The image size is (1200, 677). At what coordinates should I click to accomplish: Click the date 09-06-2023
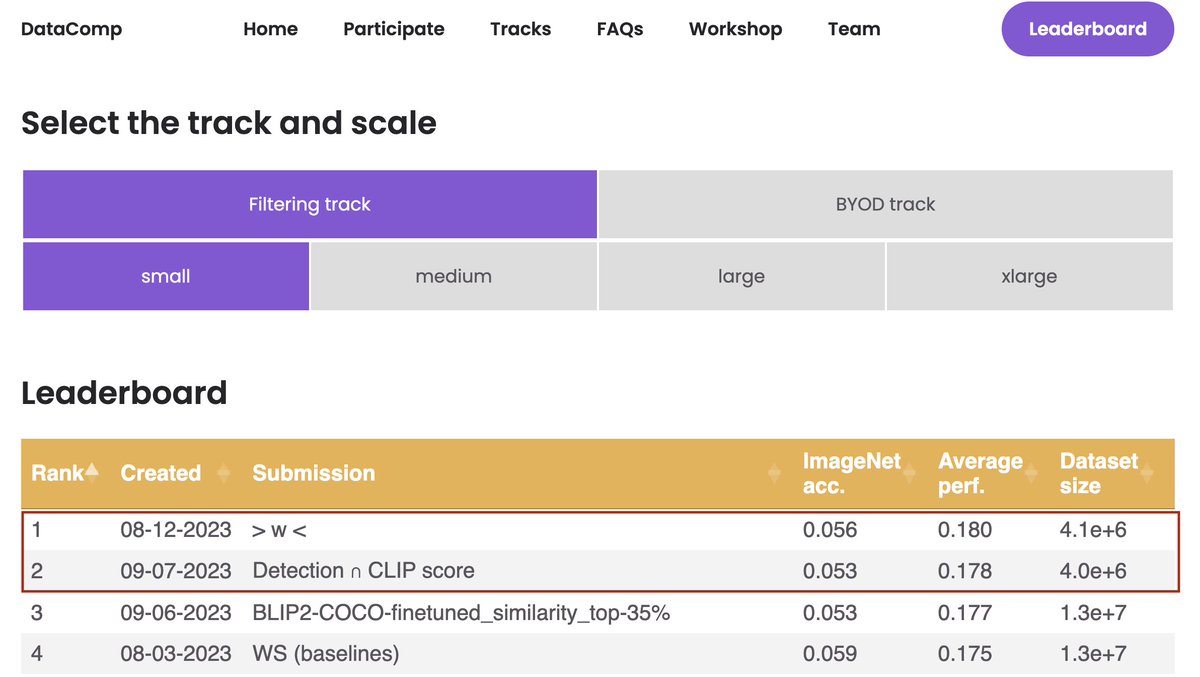(176, 612)
